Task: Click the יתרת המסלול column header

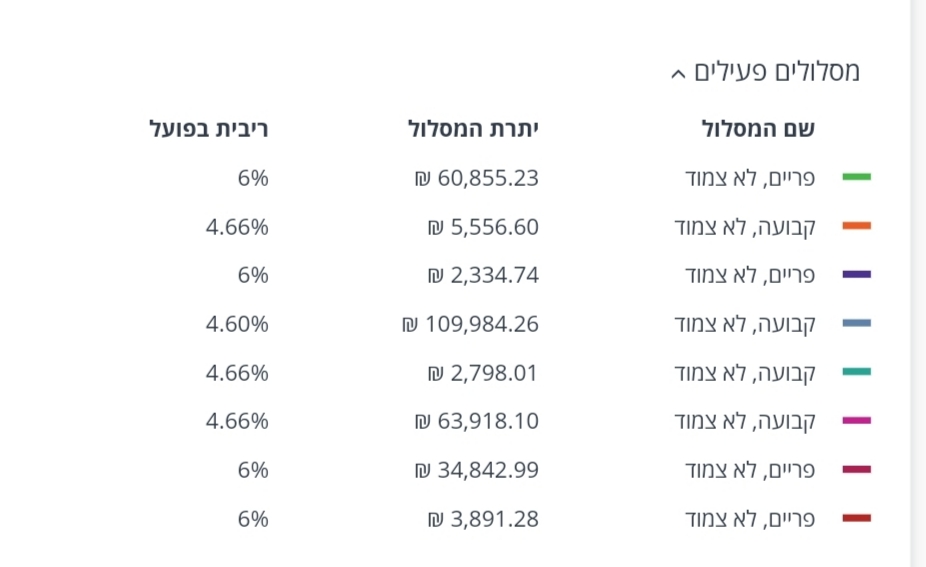Action: [x=473, y=129]
